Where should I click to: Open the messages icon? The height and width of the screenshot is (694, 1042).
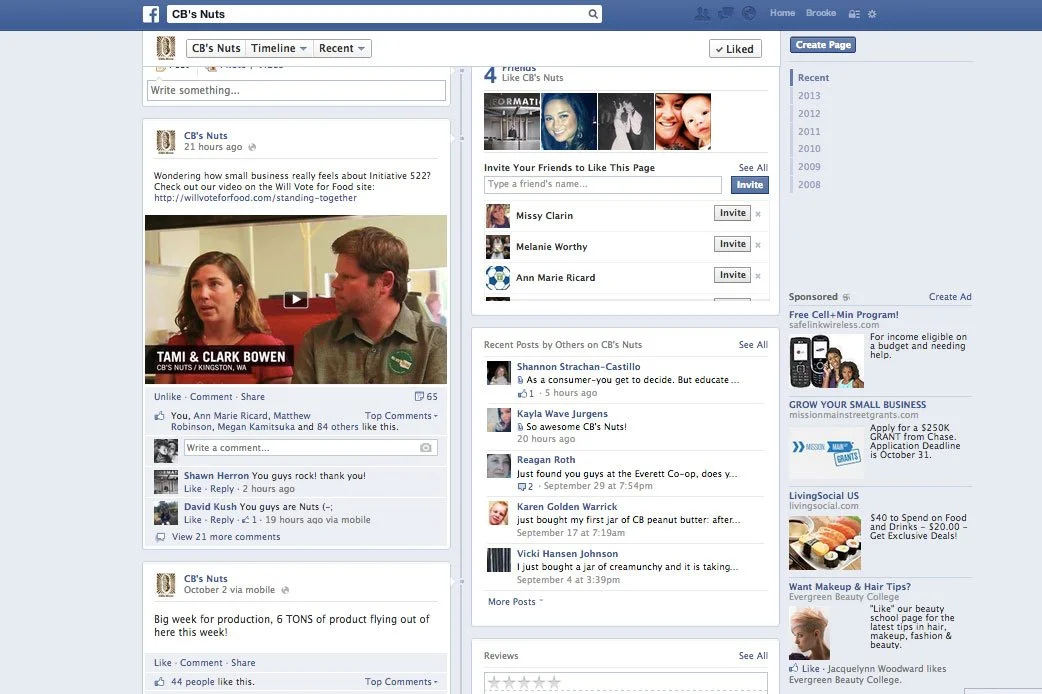(726, 13)
